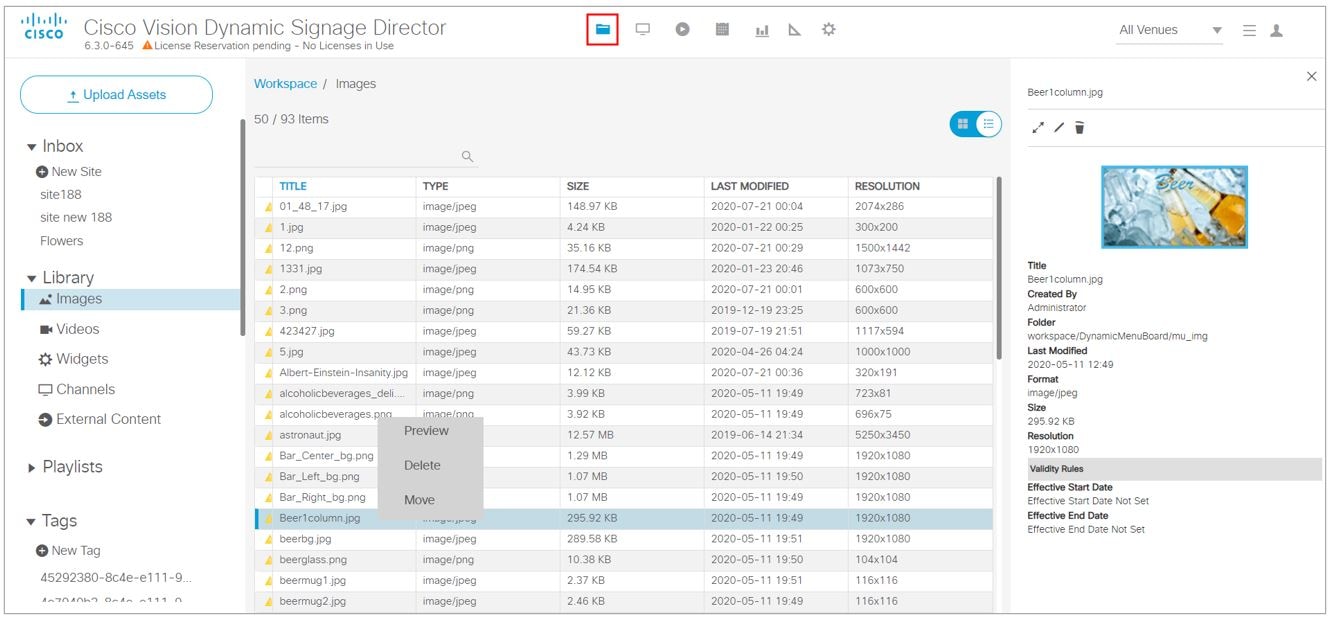
Task: Open the device management monitor icon
Action: 643,30
